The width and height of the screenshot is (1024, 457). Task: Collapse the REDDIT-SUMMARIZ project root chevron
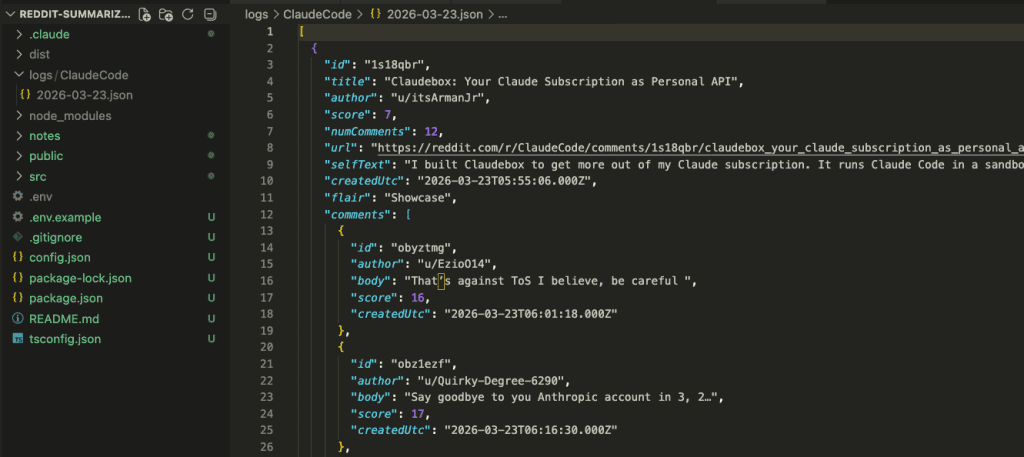[10, 14]
